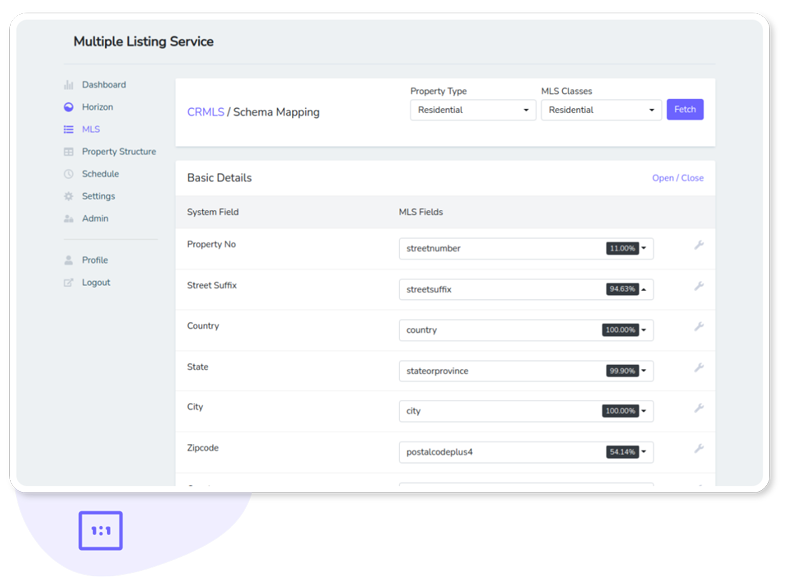This screenshot has width=800, height=585.
Task: Select the Dashboard icon in the sidebar
Action: (x=66, y=84)
